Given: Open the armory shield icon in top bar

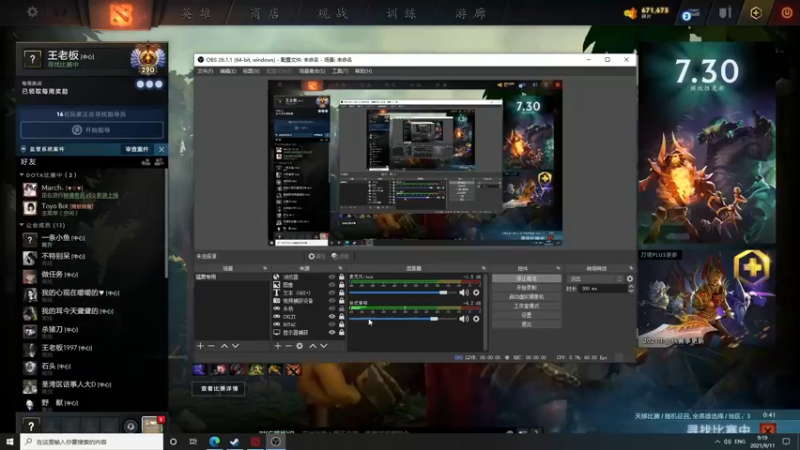Looking at the screenshot, I should [725, 12].
